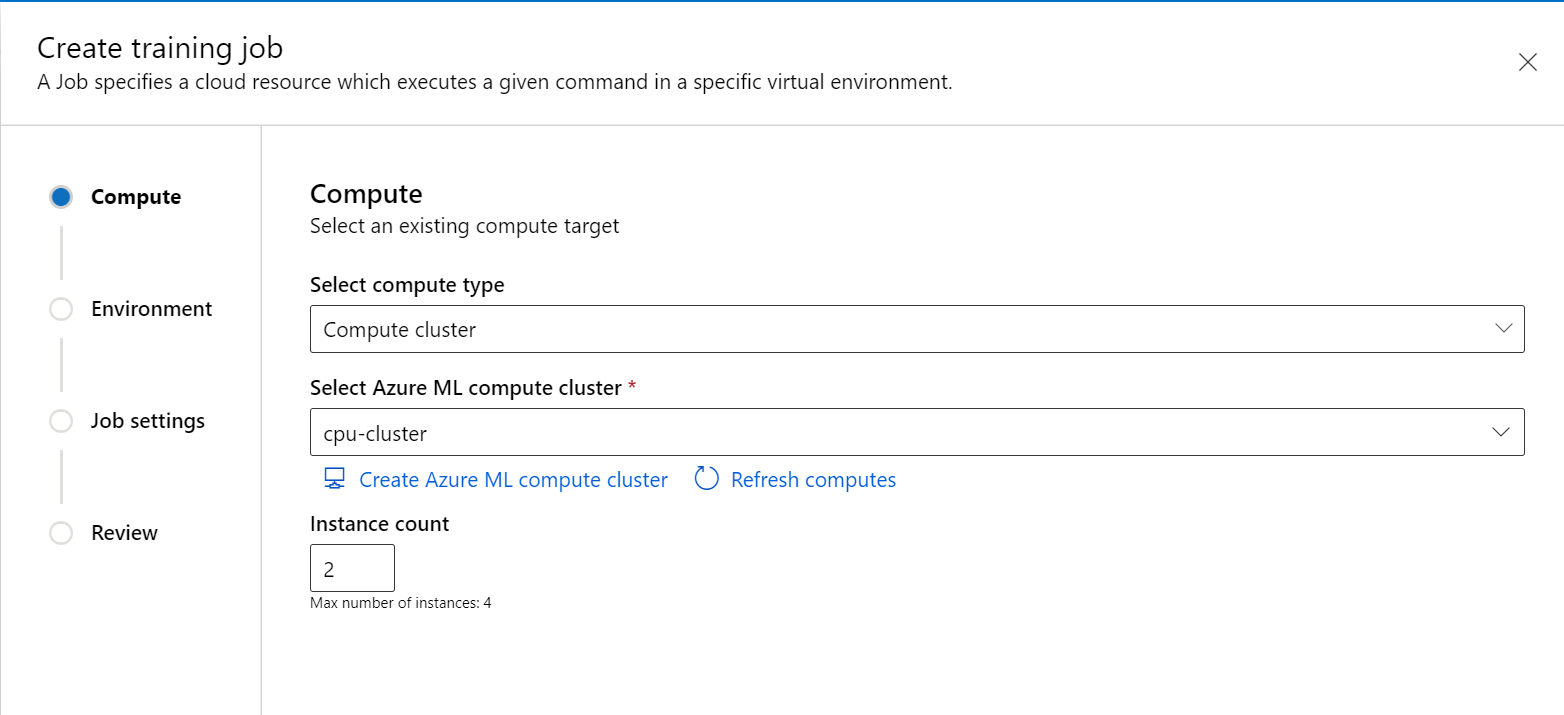The image size is (1564, 715).
Task: Click the filled Compute step circle indicator
Action: point(61,197)
